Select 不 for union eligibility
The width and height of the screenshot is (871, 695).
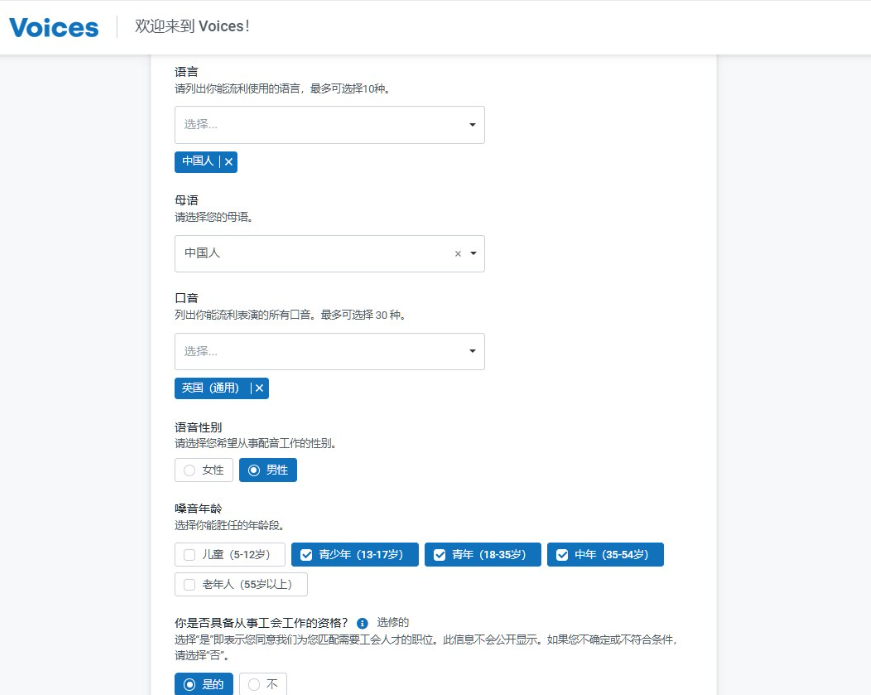[263, 684]
